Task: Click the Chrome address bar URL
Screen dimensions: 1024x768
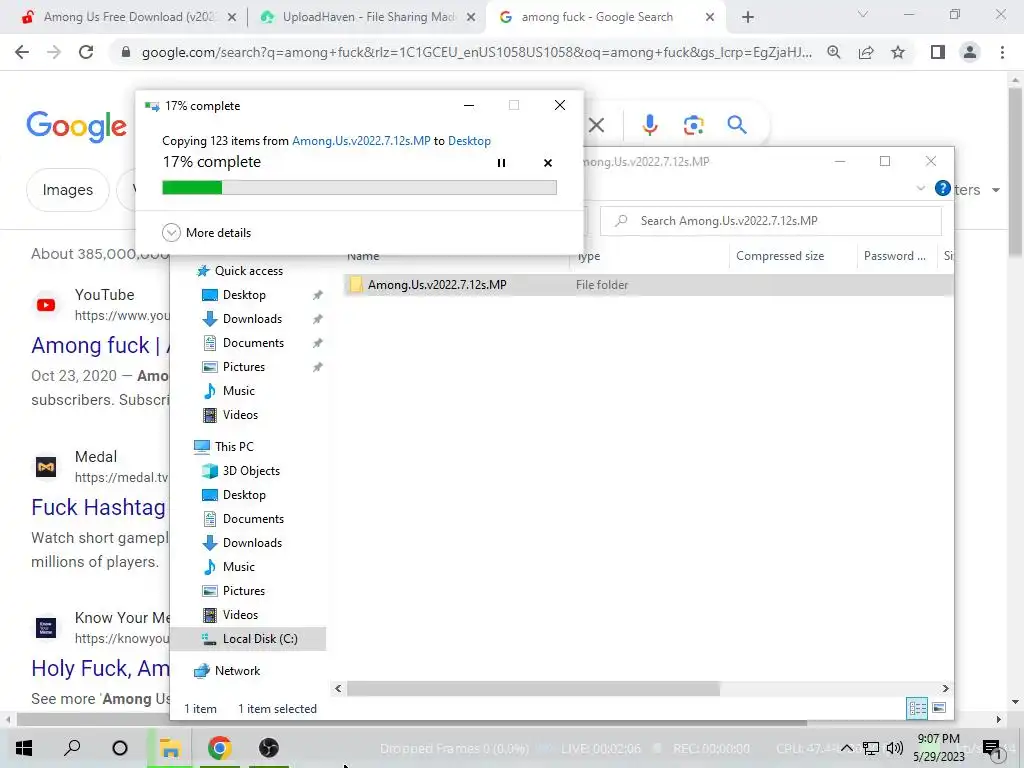Action: coord(477,52)
